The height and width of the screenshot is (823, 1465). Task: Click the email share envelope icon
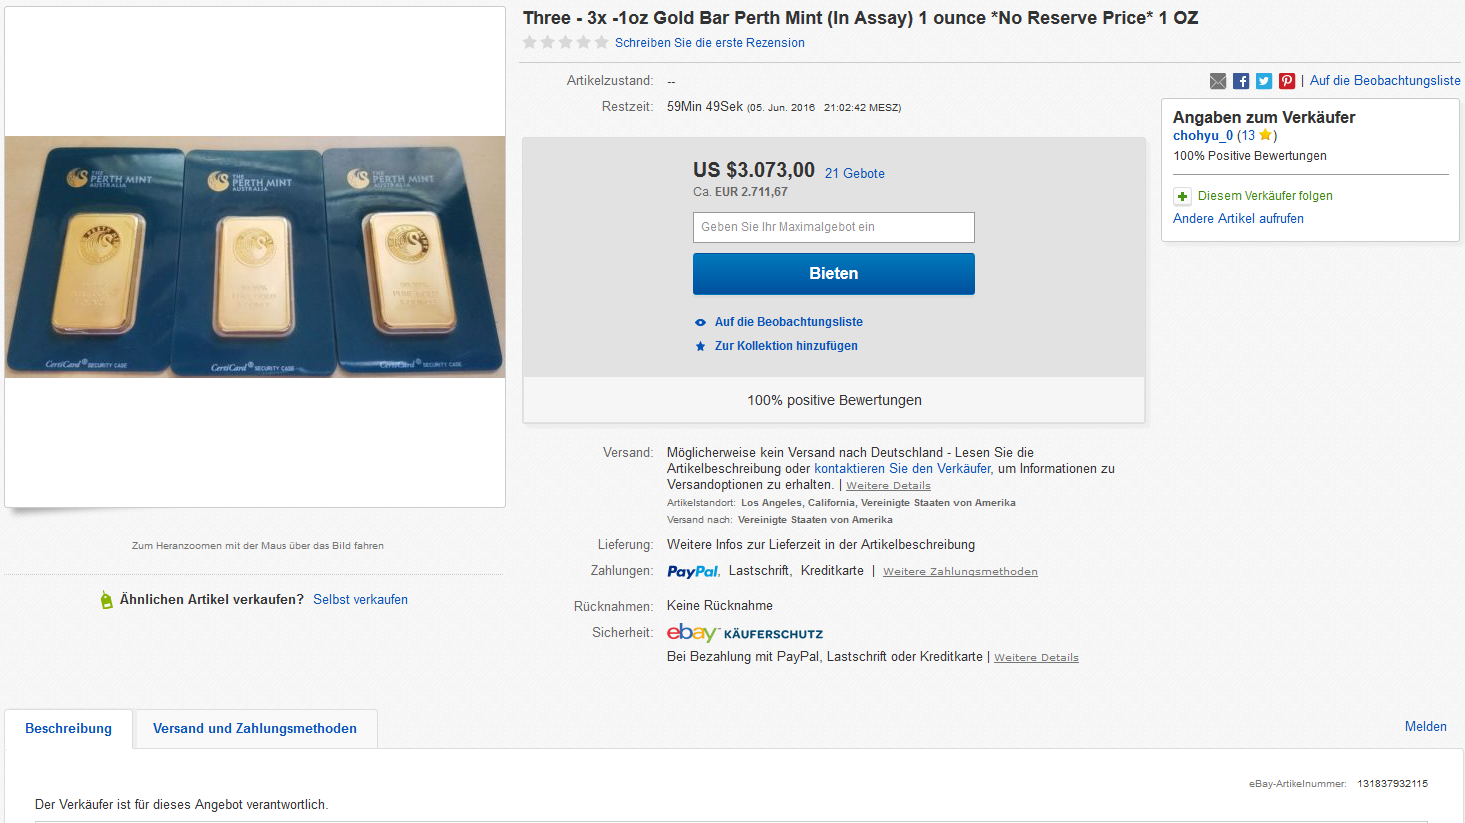click(1217, 81)
